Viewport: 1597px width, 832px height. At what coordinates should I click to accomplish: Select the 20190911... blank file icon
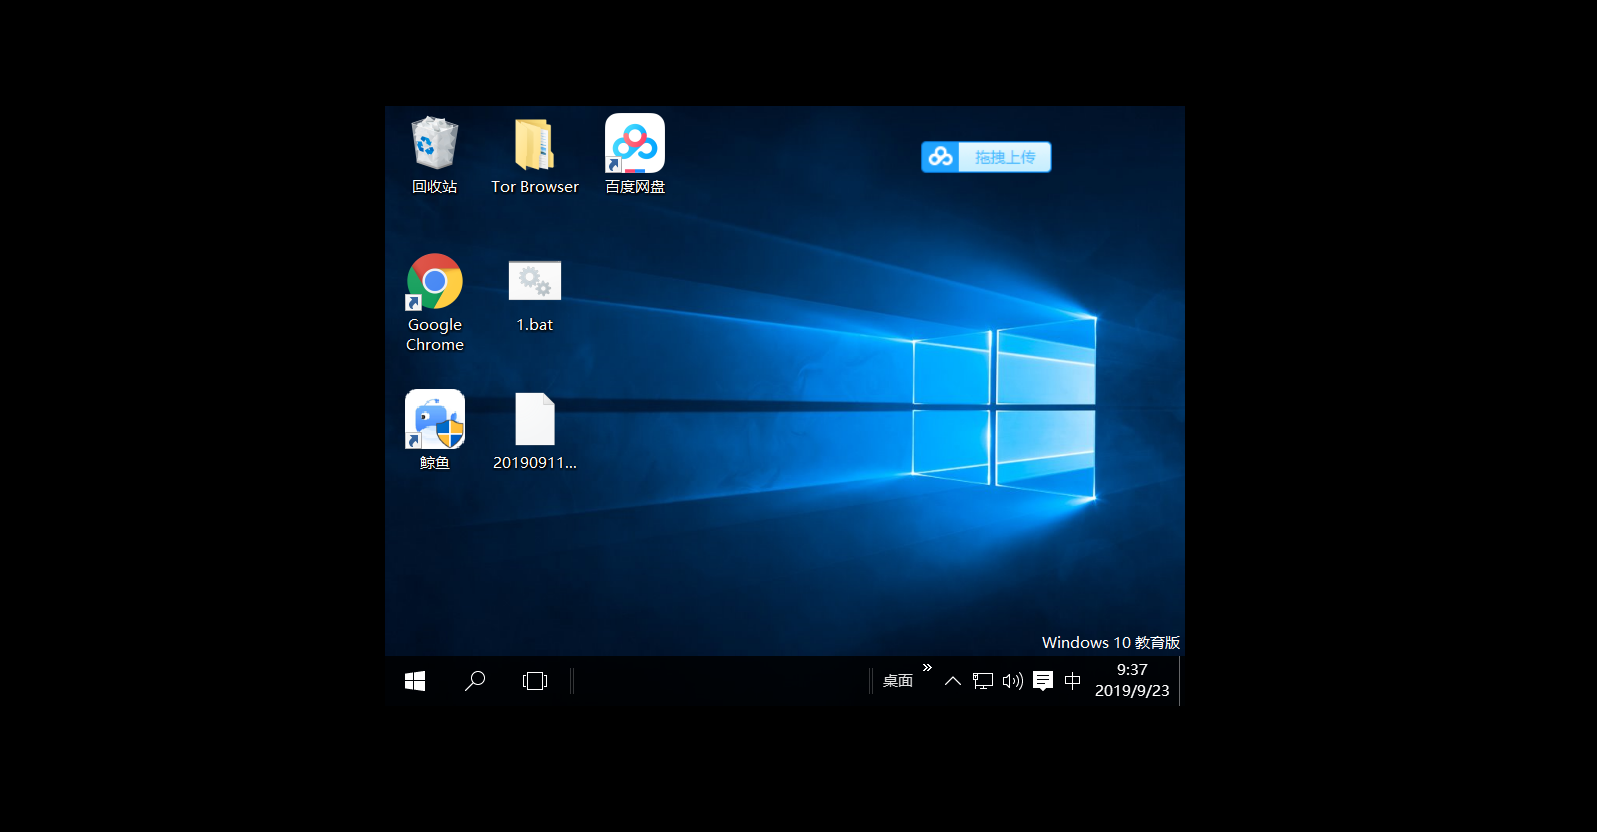pos(535,431)
